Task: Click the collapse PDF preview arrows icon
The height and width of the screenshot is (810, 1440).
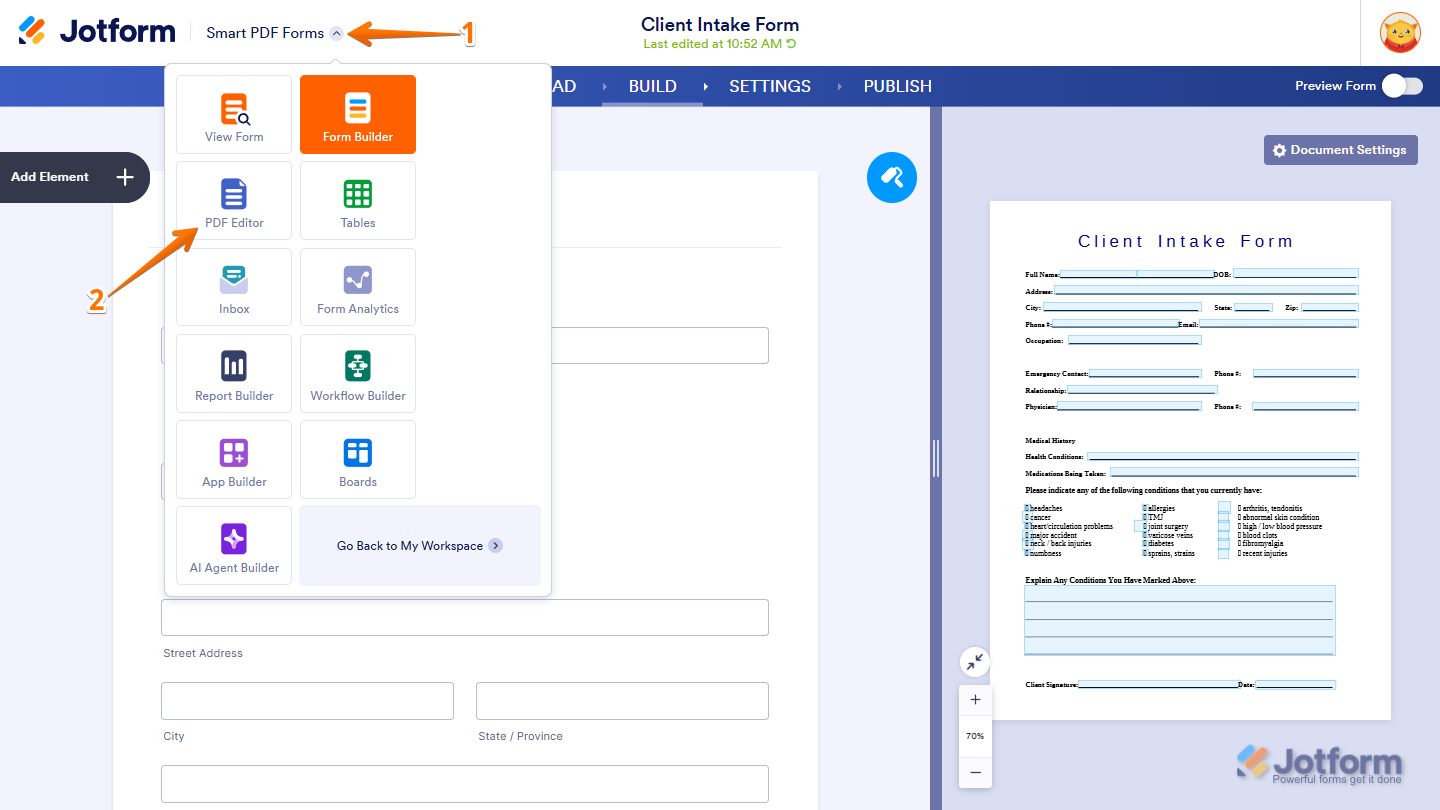Action: pyautogui.click(x=975, y=662)
